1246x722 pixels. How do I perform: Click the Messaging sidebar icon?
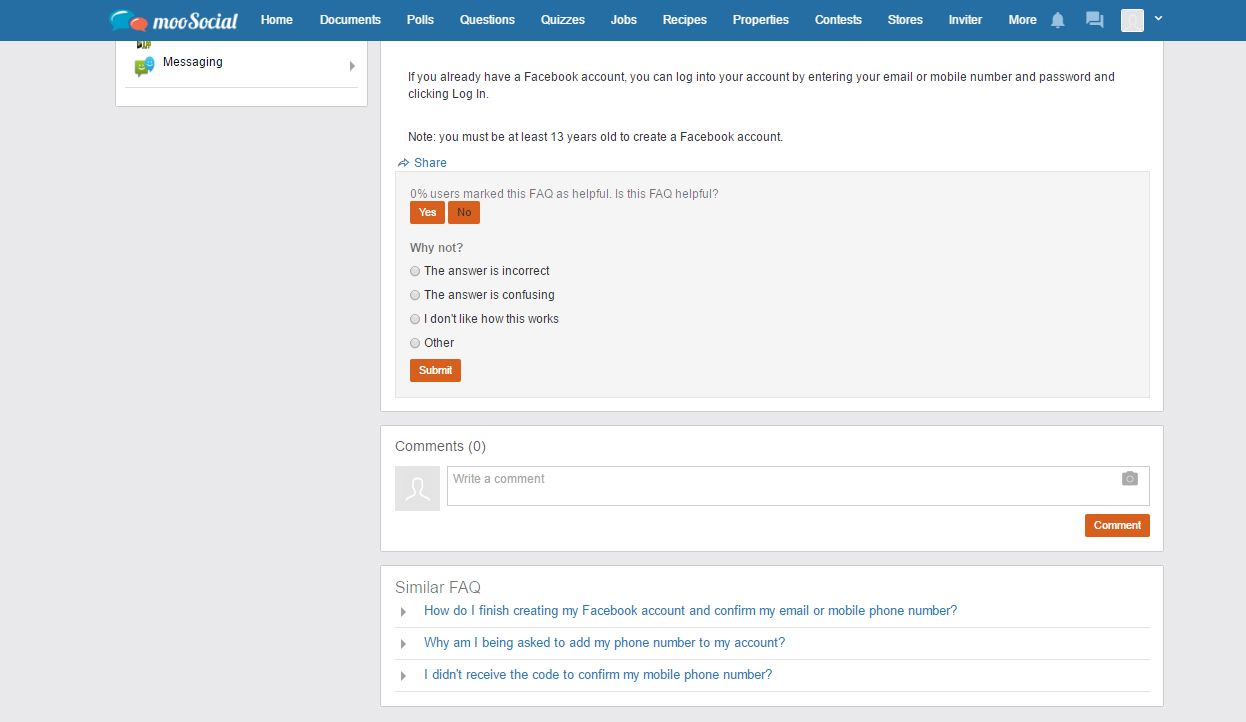tap(145, 66)
